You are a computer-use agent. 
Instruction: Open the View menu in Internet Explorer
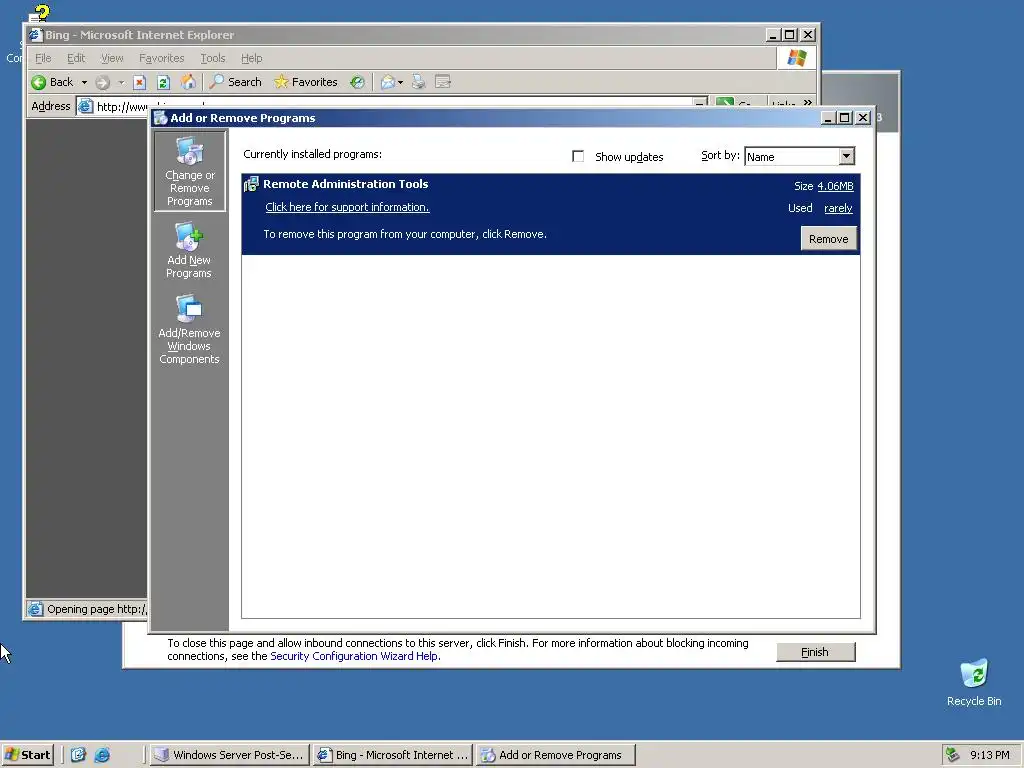[x=112, y=58]
